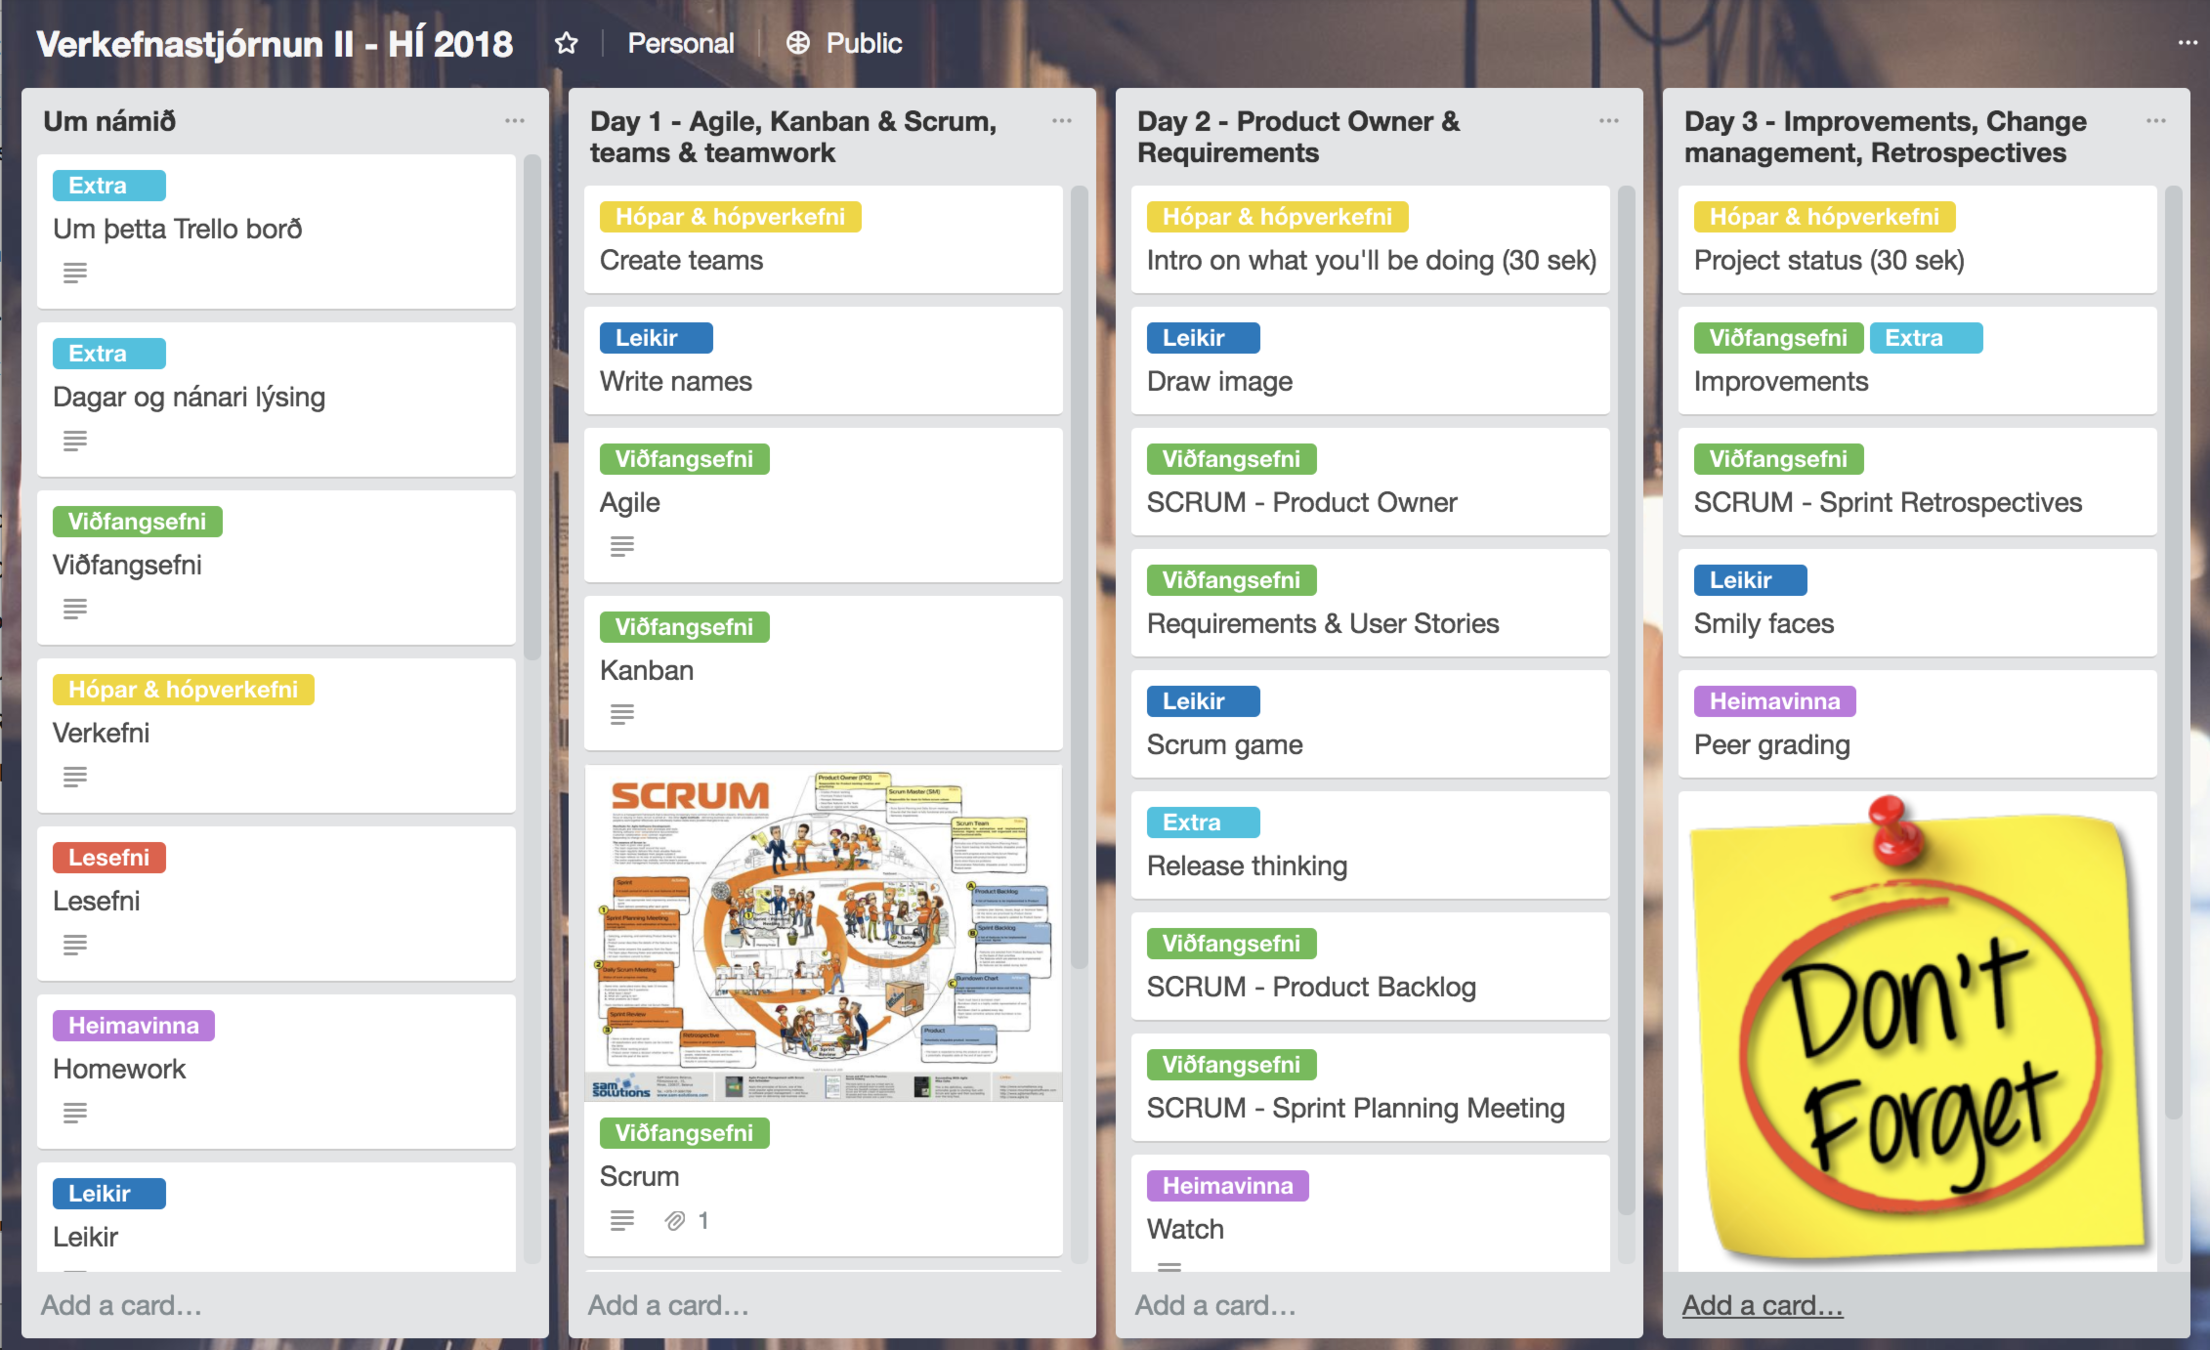The height and width of the screenshot is (1350, 2210).
Task: Open the Don't Forget sticky note card
Action: (1917, 1030)
